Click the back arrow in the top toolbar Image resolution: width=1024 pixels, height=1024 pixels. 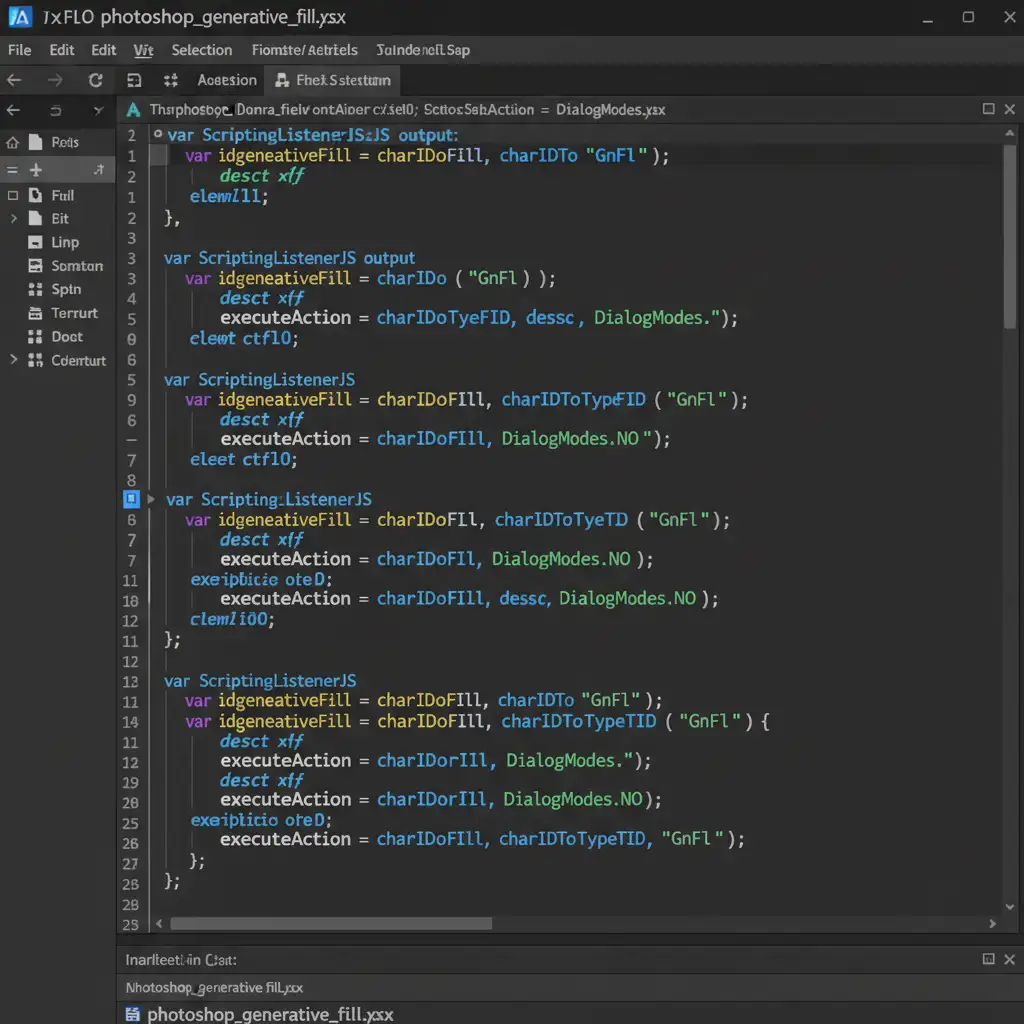coord(14,81)
